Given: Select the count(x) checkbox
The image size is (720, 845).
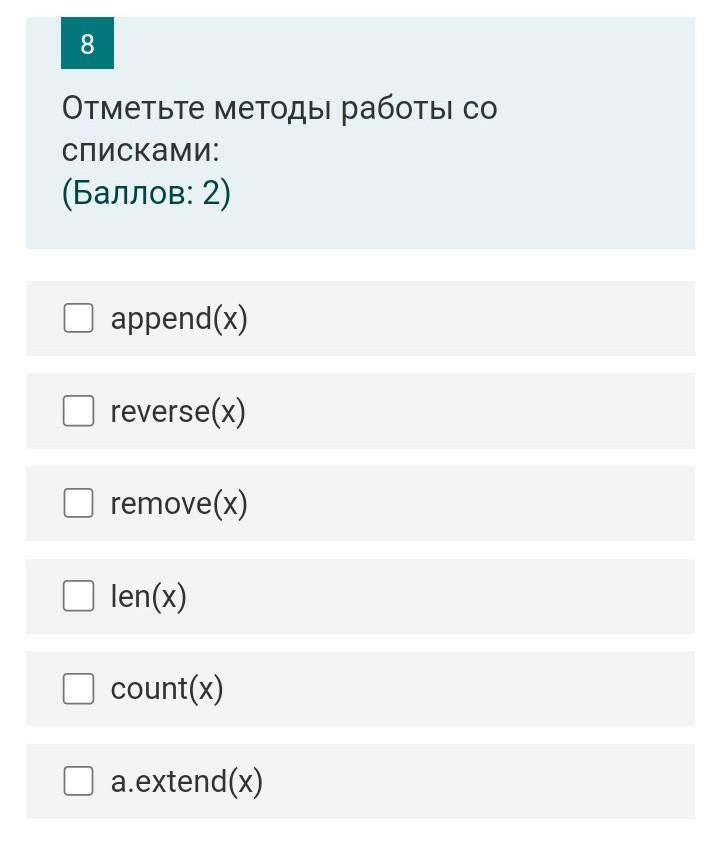Looking at the screenshot, I should [x=79, y=689].
